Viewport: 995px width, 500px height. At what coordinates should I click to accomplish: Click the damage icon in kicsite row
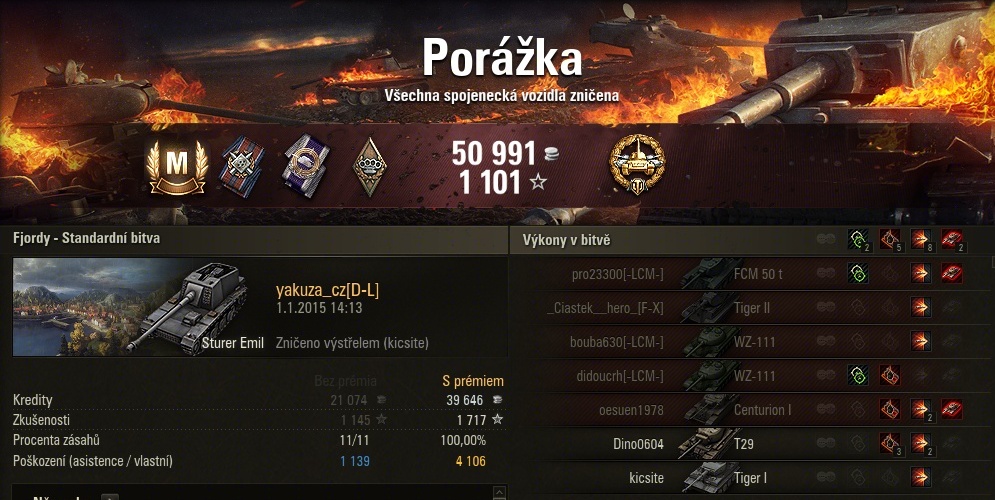(921, 477)
